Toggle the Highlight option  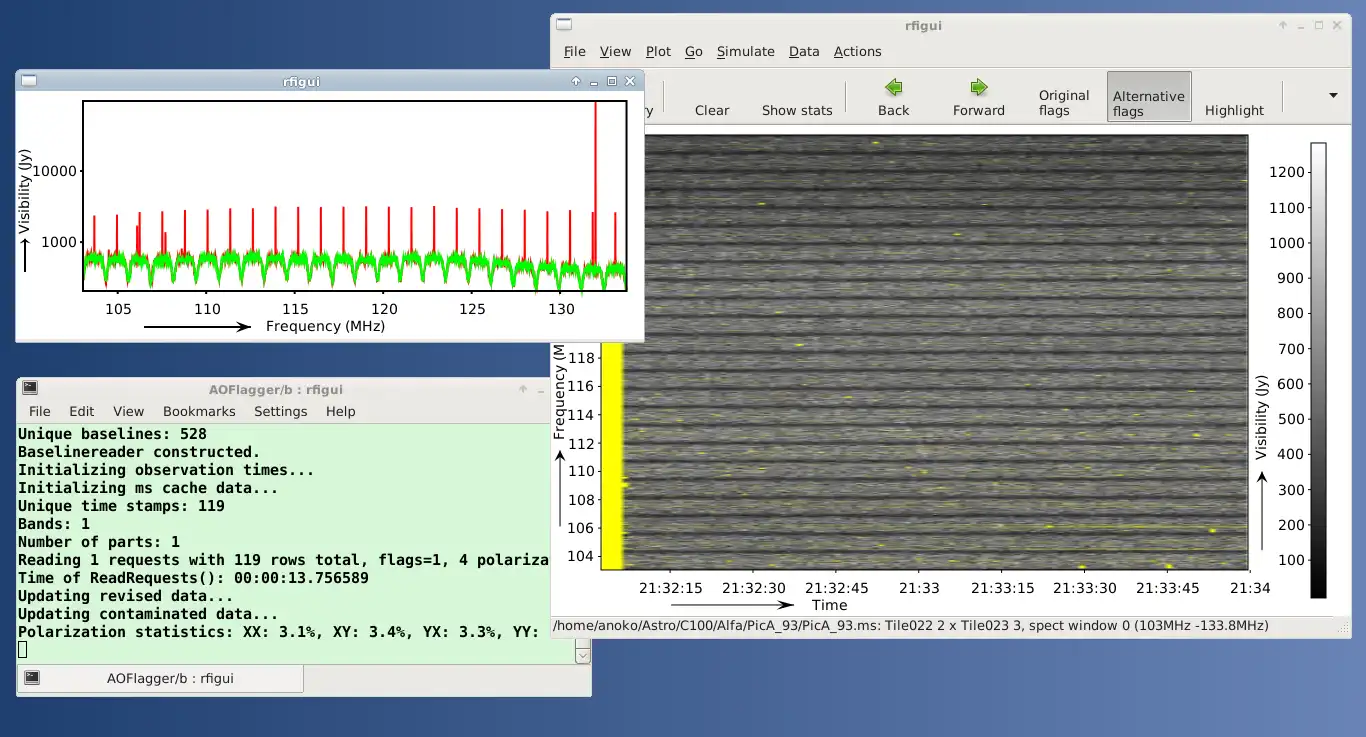click(x=1234, y=110)
